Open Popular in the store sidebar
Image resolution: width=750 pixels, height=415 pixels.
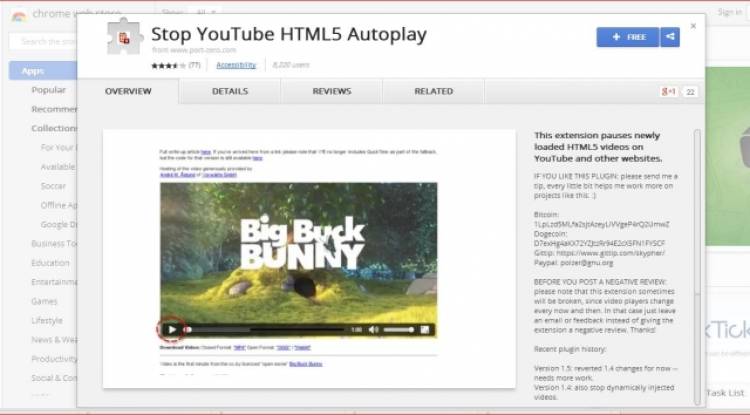point(48,90)
